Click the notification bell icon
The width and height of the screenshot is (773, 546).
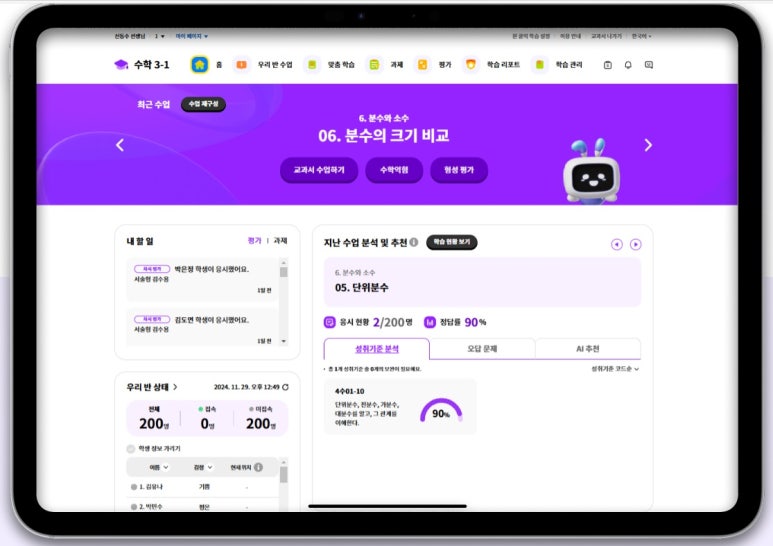click(x=628, y=65)
